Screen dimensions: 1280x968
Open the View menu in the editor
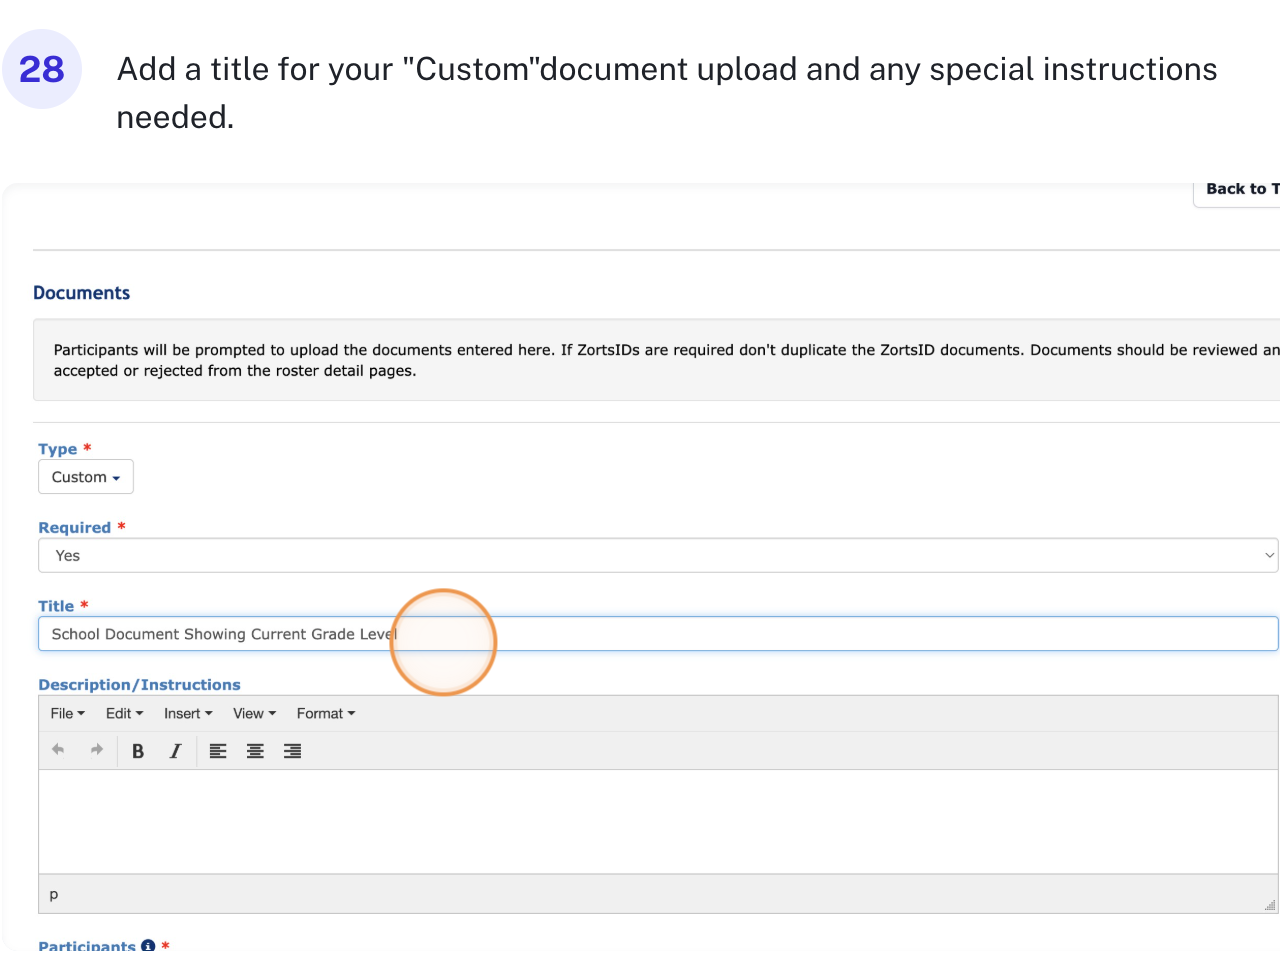(254, 713)
